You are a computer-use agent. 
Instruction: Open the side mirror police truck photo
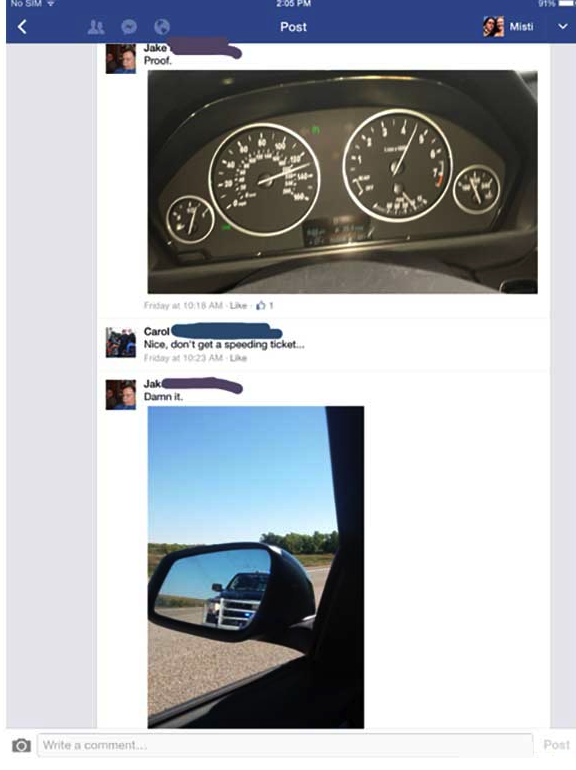click(x=256, y=567)
